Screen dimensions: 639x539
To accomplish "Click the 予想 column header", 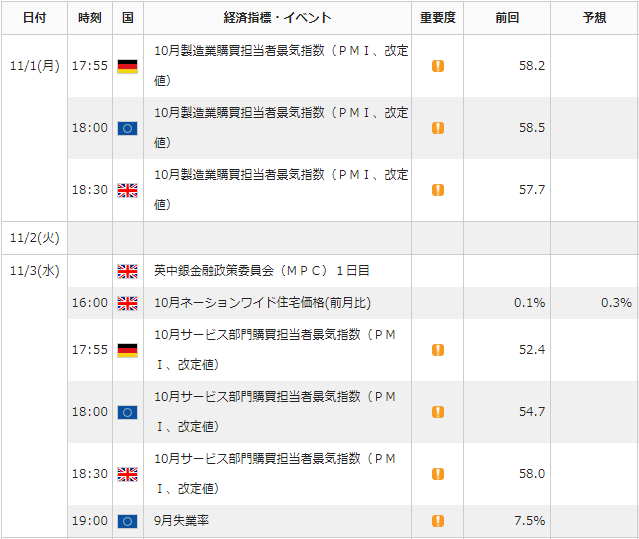I will pyautogui.click(x=595, y=18).
